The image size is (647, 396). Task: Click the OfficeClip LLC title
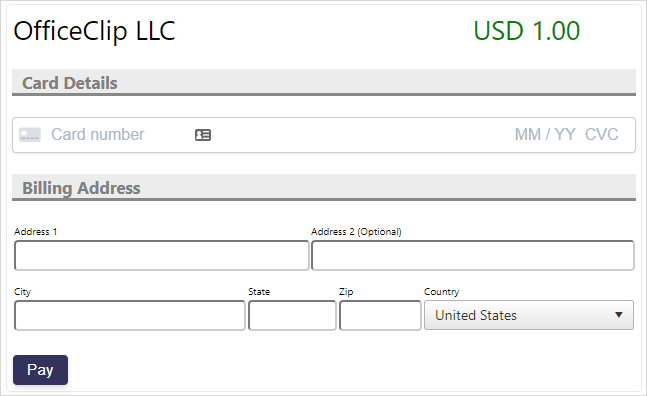click(94, 31)
